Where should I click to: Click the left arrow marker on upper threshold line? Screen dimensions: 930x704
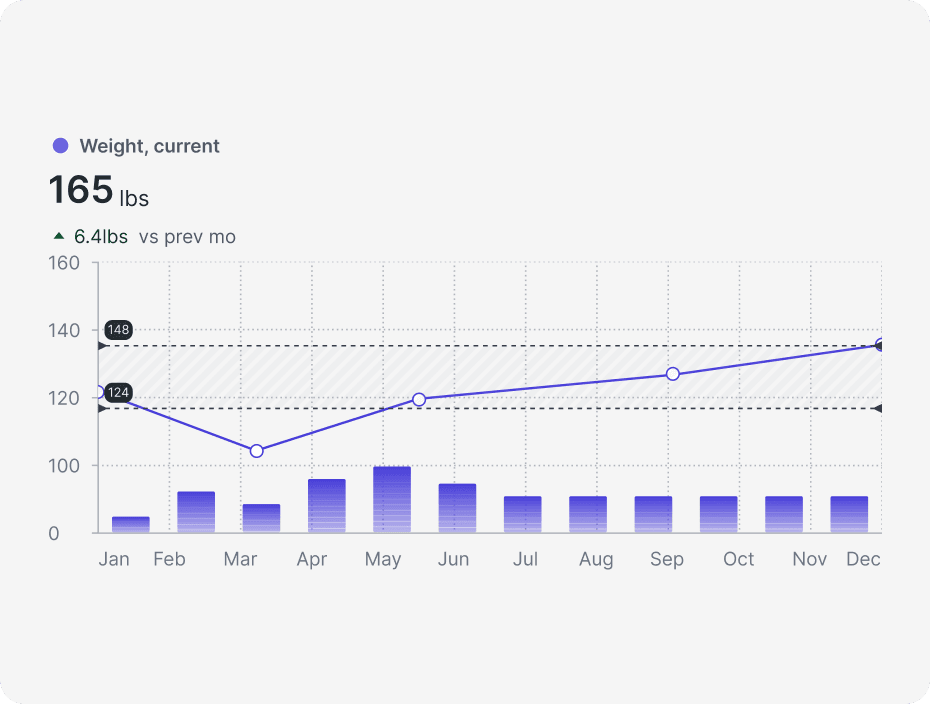tap(102, 346)
